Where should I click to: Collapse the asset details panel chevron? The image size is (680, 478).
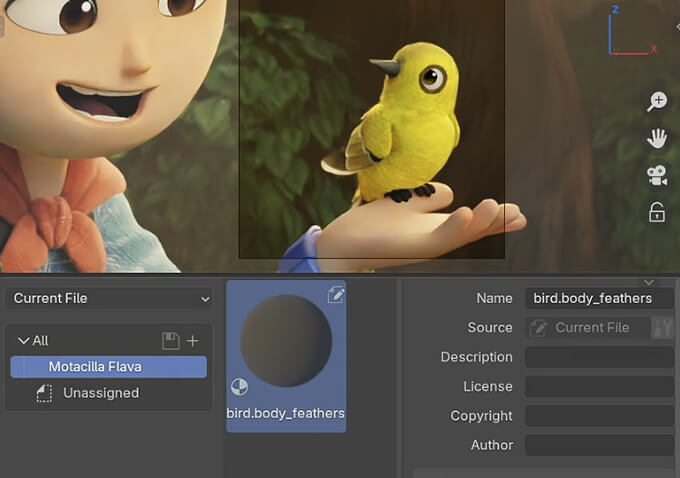tap(649, 282)
